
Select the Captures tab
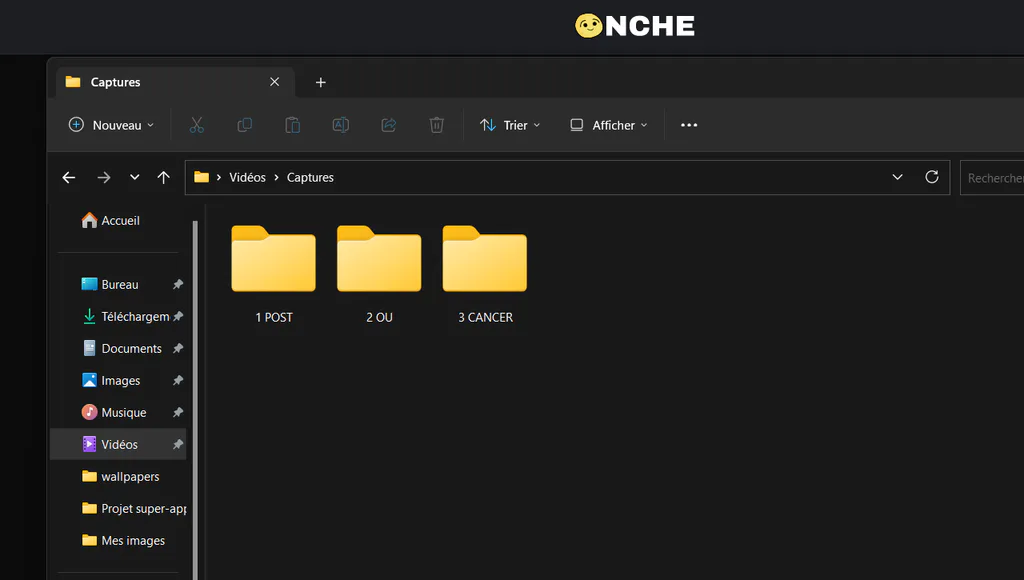[x=175, y=82]
